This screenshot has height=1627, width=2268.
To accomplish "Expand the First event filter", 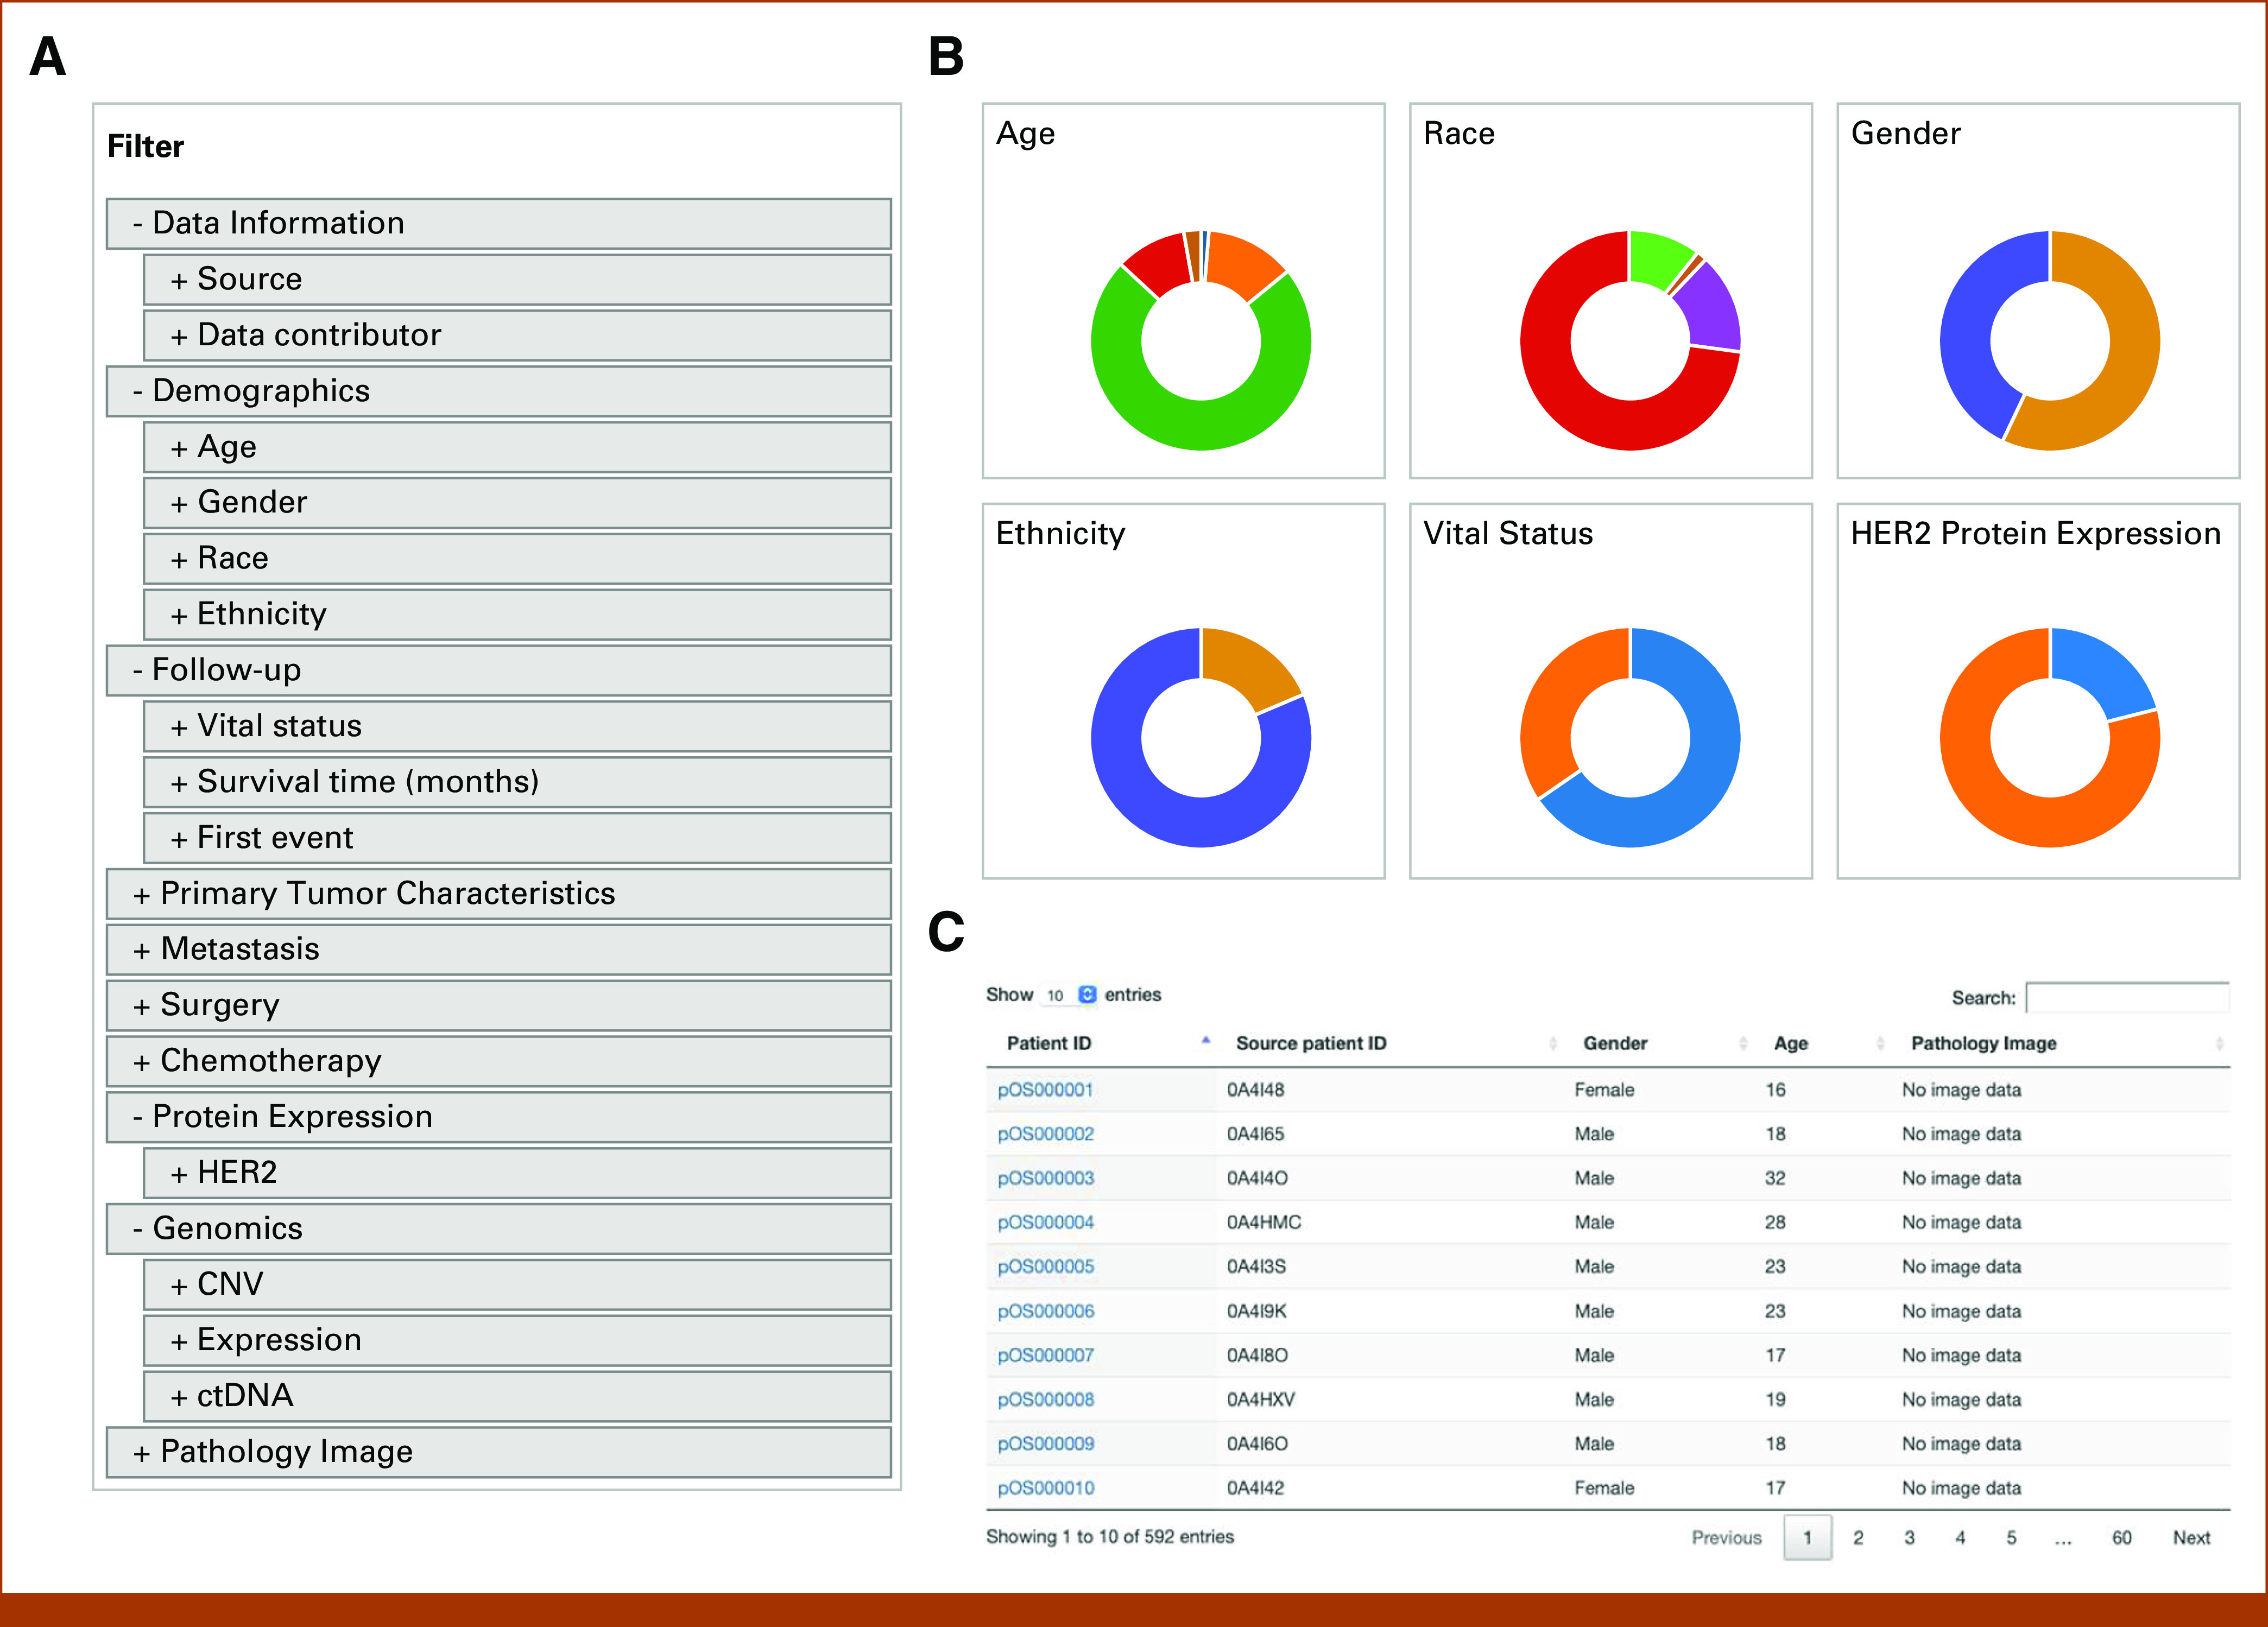I will [517, 838].
